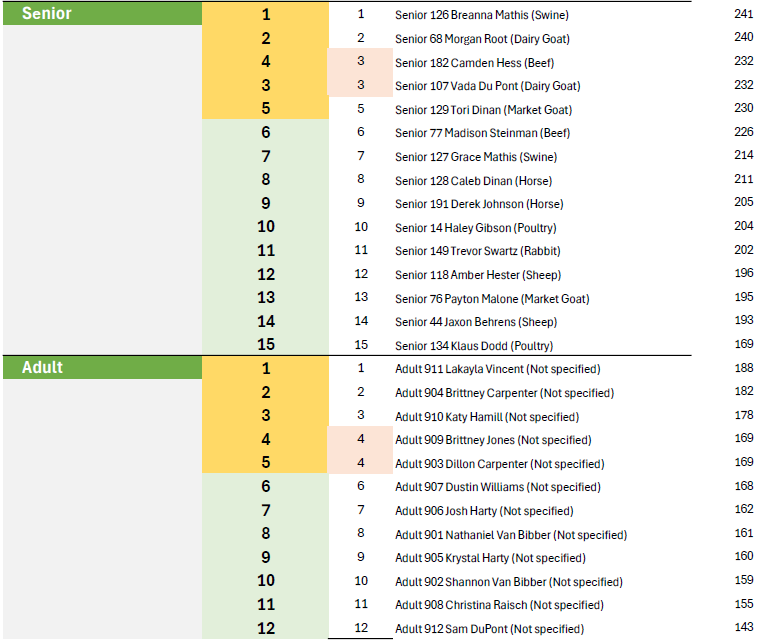The image size is (769, 642).
Task: Click the highlighted tie rank beside Camden Hess
Action: [x=360, y=61]
